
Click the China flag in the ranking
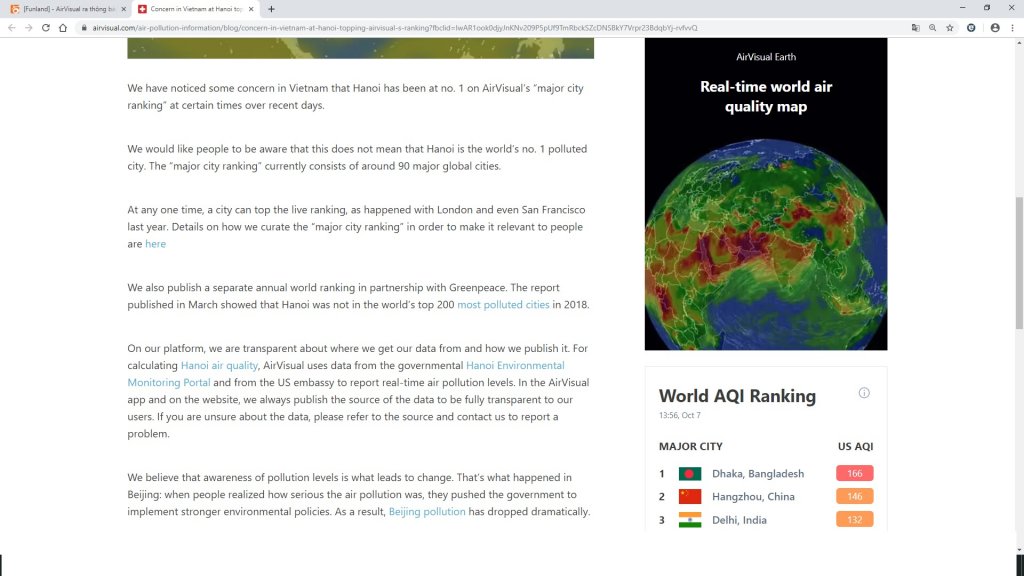click(x=690, y=496)
